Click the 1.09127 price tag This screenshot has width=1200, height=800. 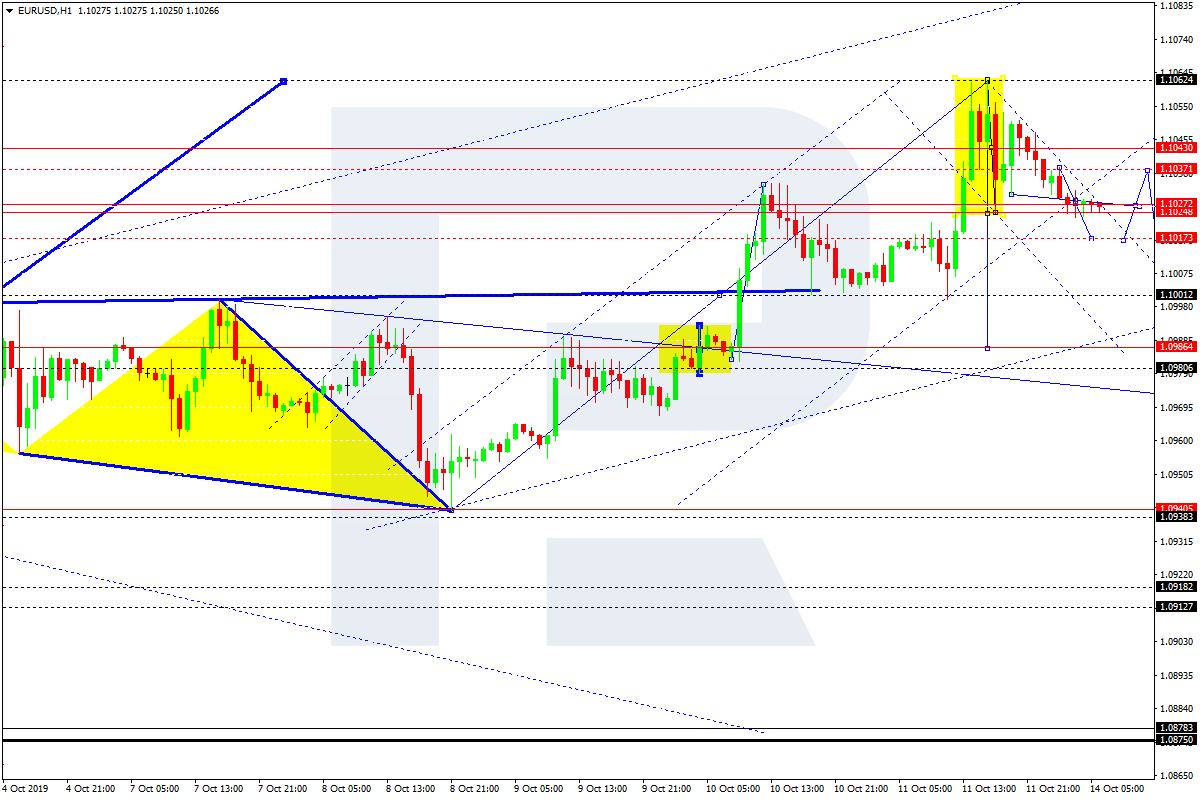click(x=1175, y=608)
